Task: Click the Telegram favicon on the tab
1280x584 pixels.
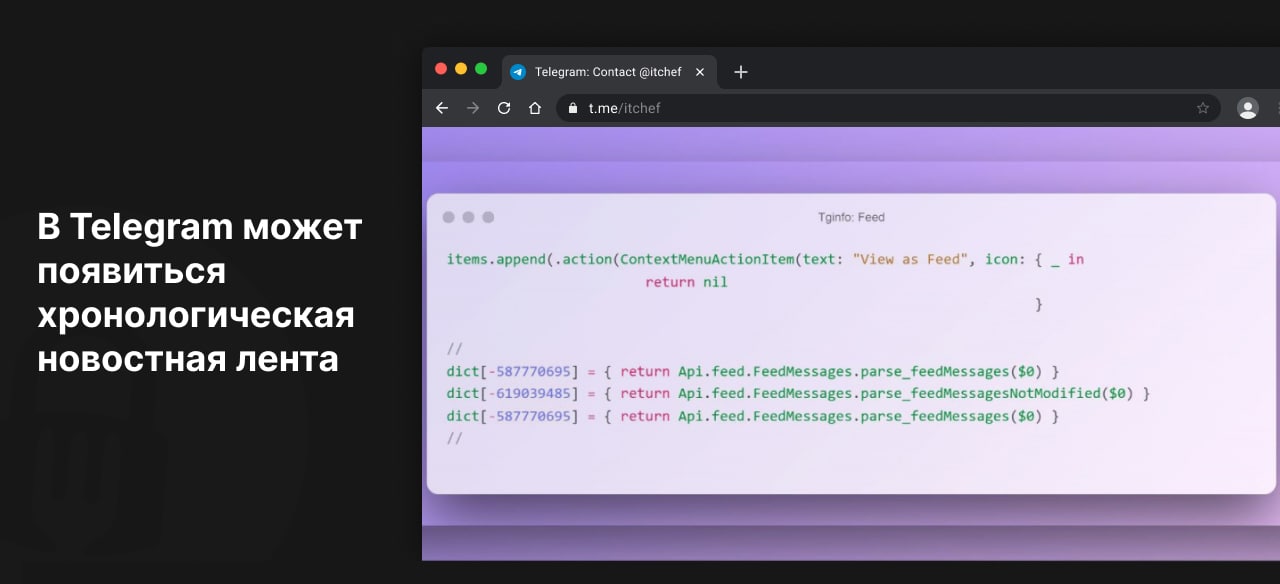Action: click(518, 72)
